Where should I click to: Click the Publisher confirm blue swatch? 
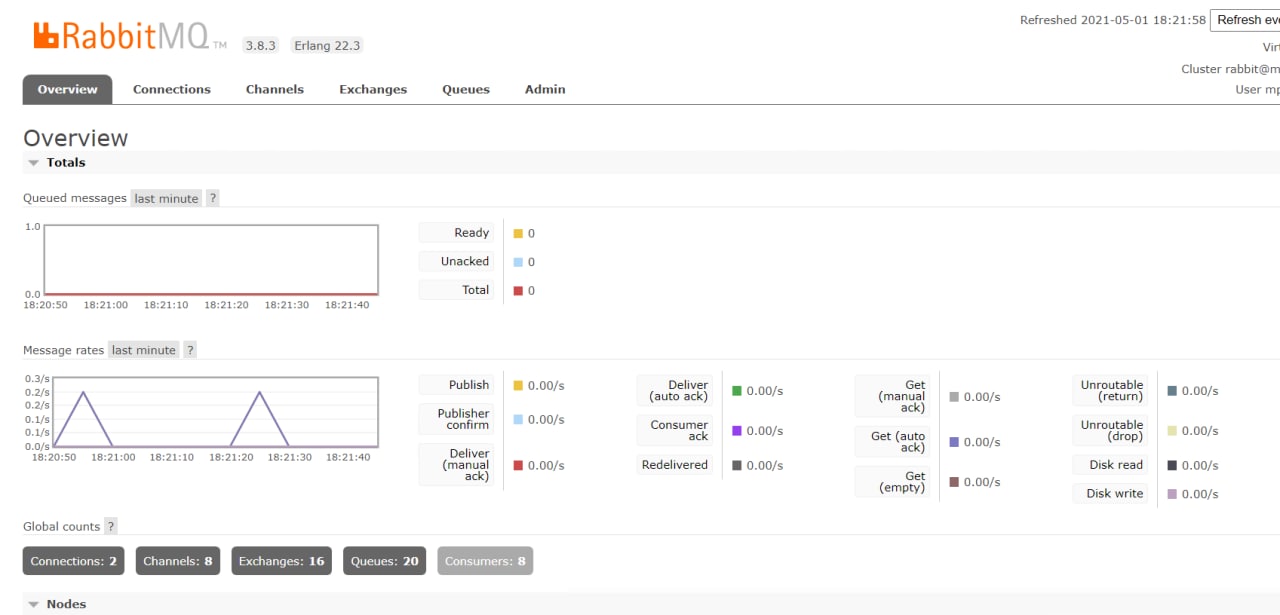click(x=518, y=419)
